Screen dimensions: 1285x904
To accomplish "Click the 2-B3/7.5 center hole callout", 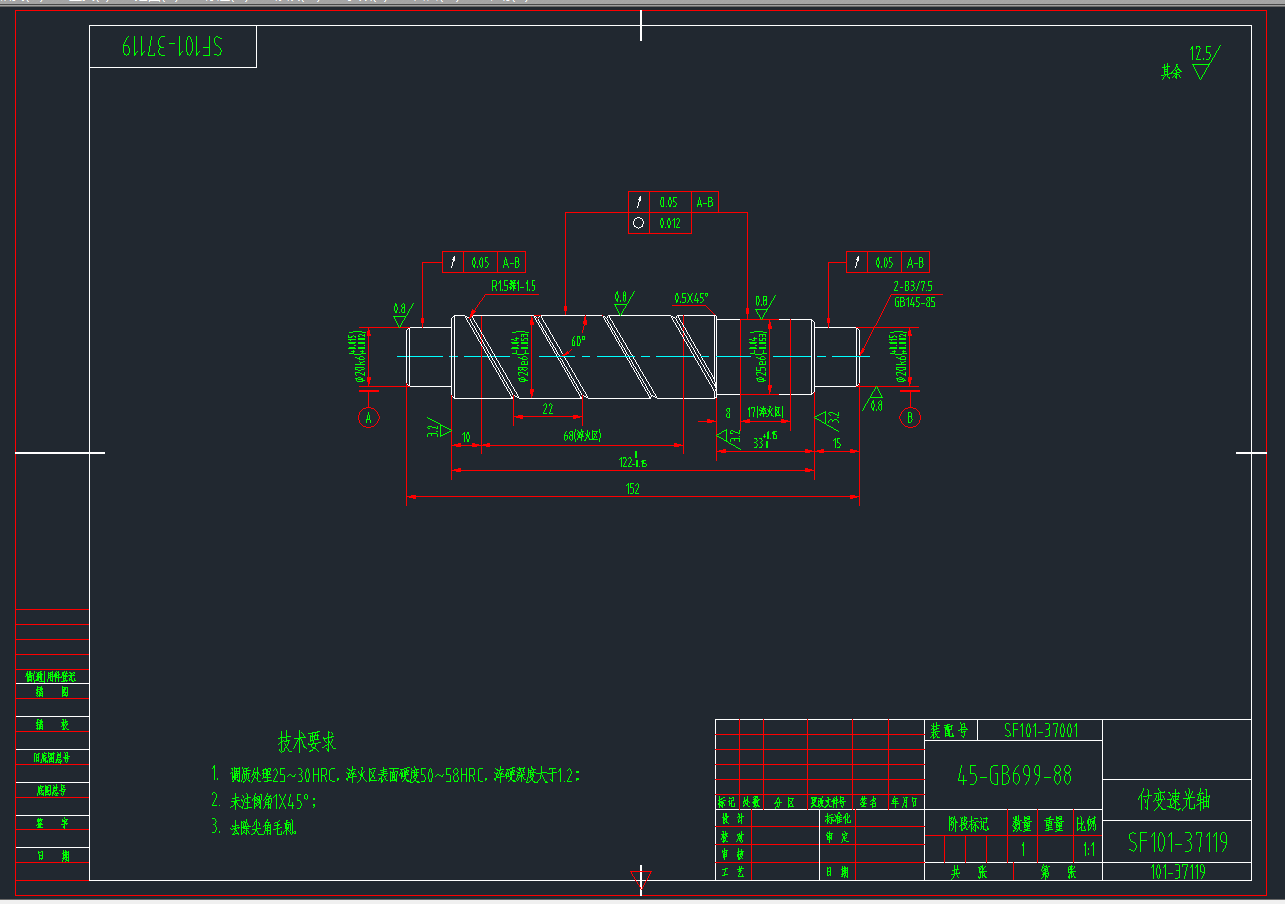I will (x=912, y=286).
